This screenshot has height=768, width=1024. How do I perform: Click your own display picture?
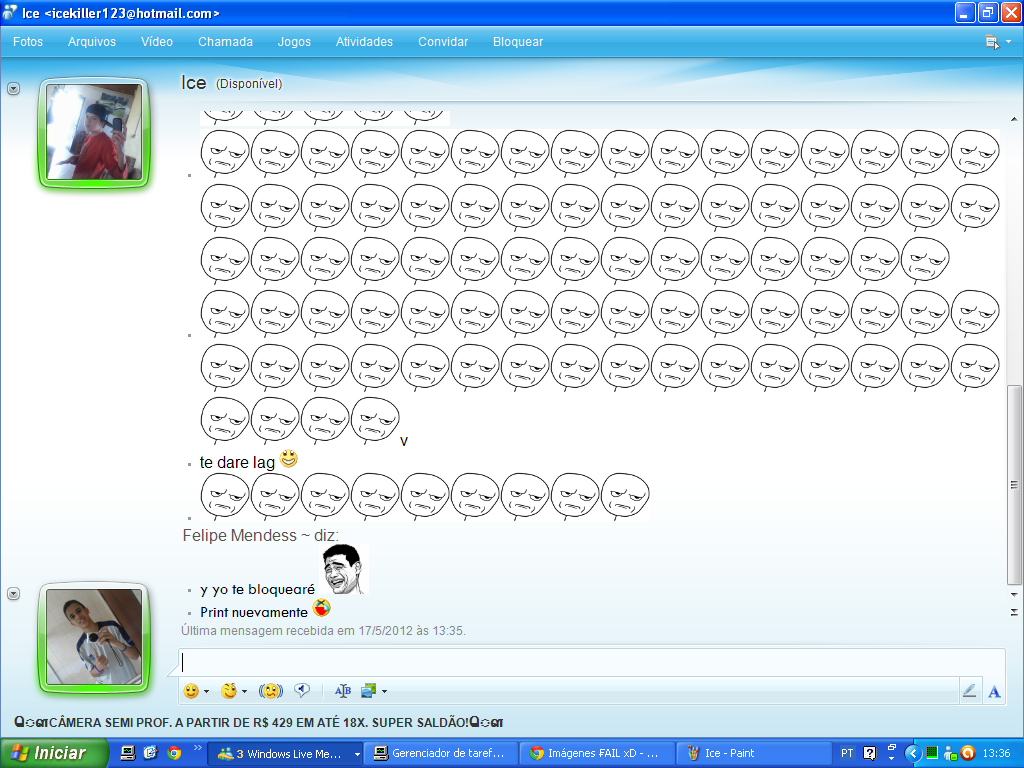pyautogui.click(x=94, y=637)
